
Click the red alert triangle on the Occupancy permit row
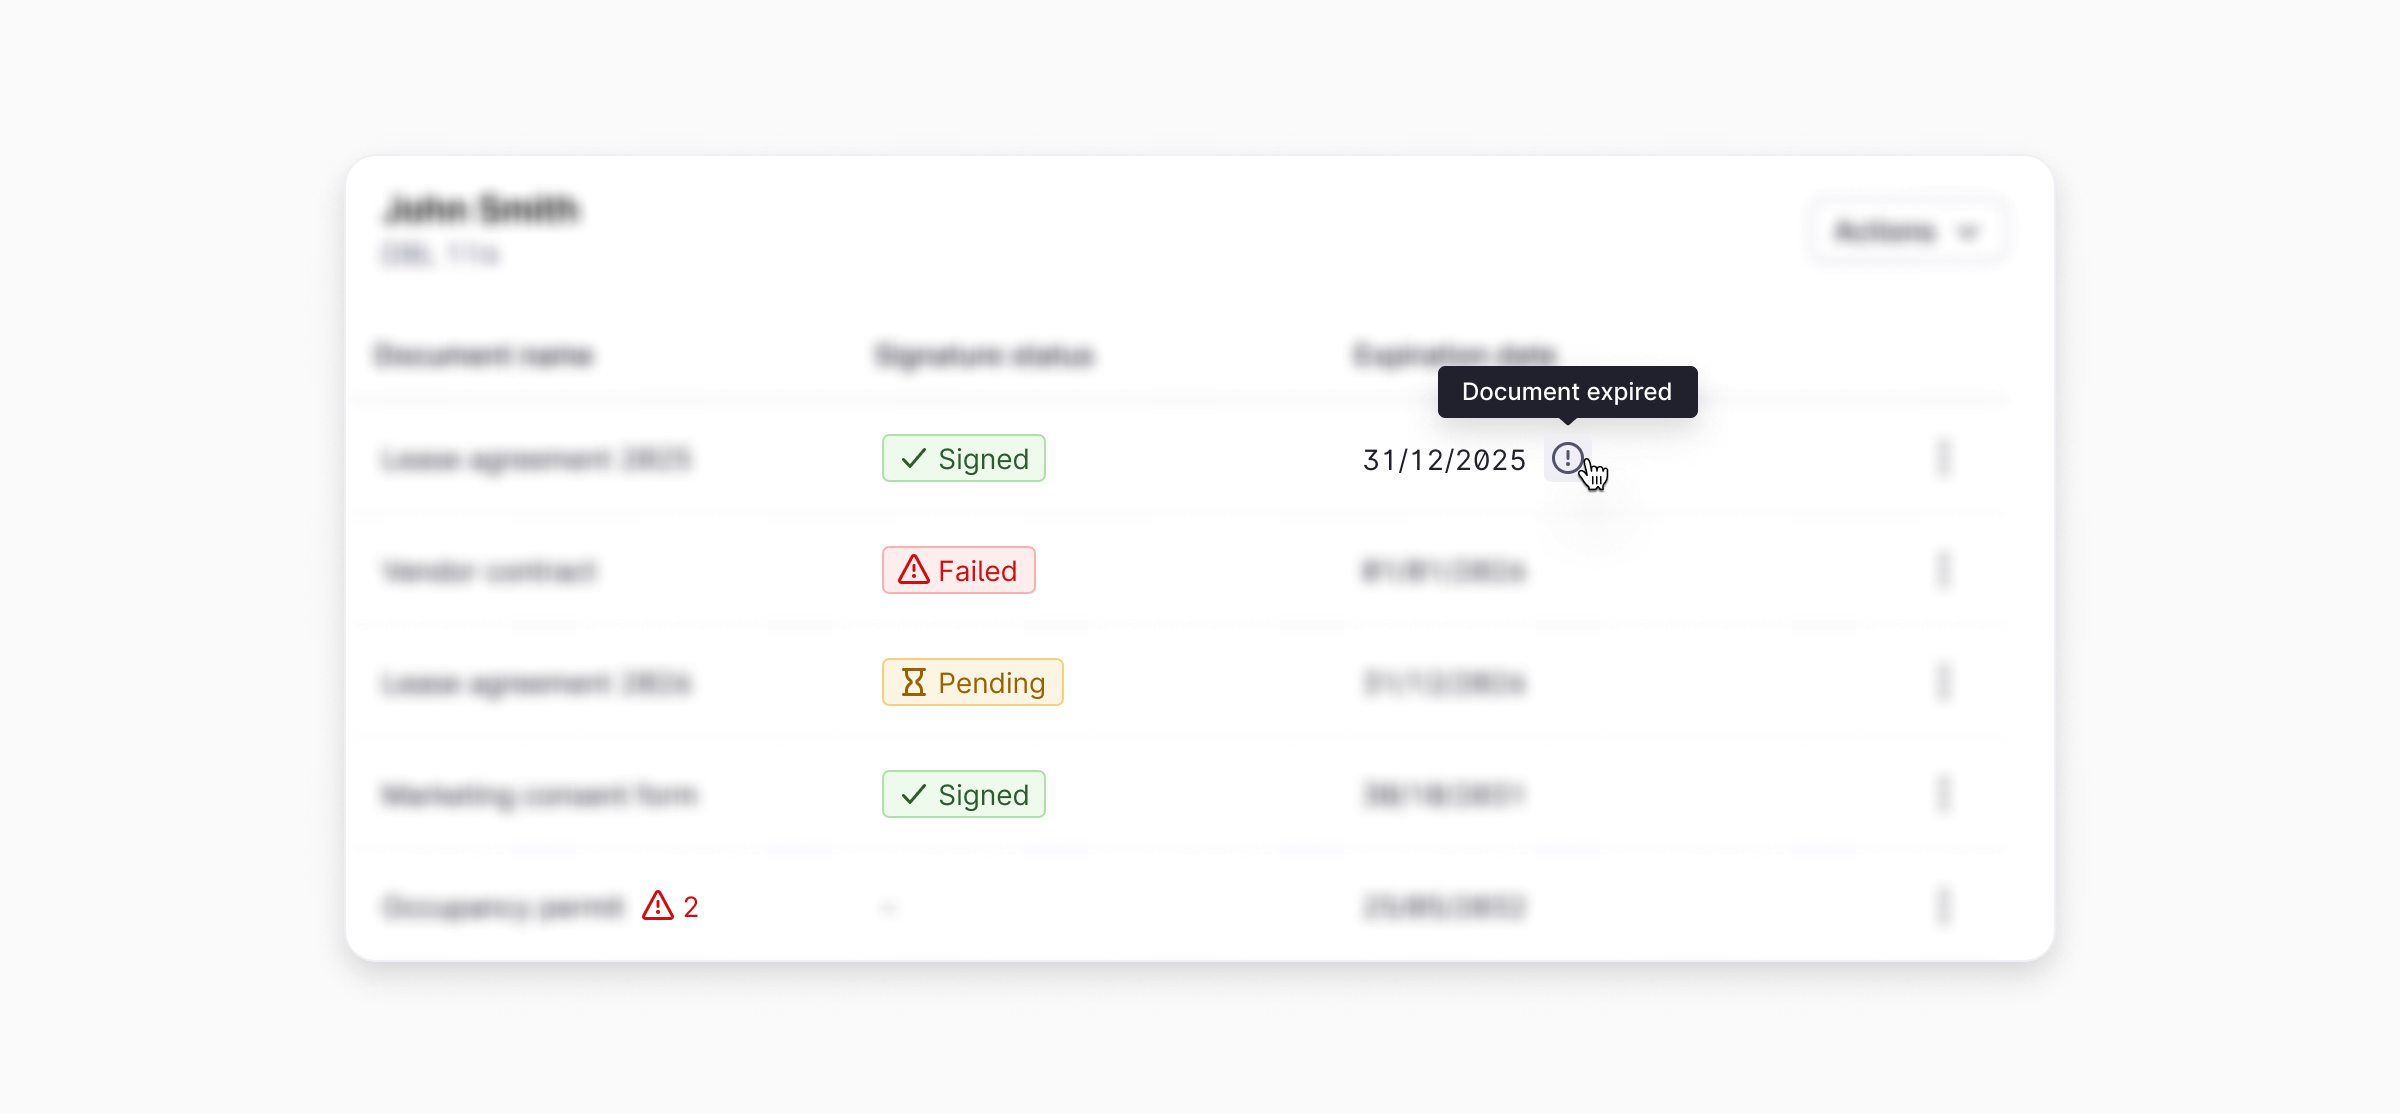(x=657, y=905)
